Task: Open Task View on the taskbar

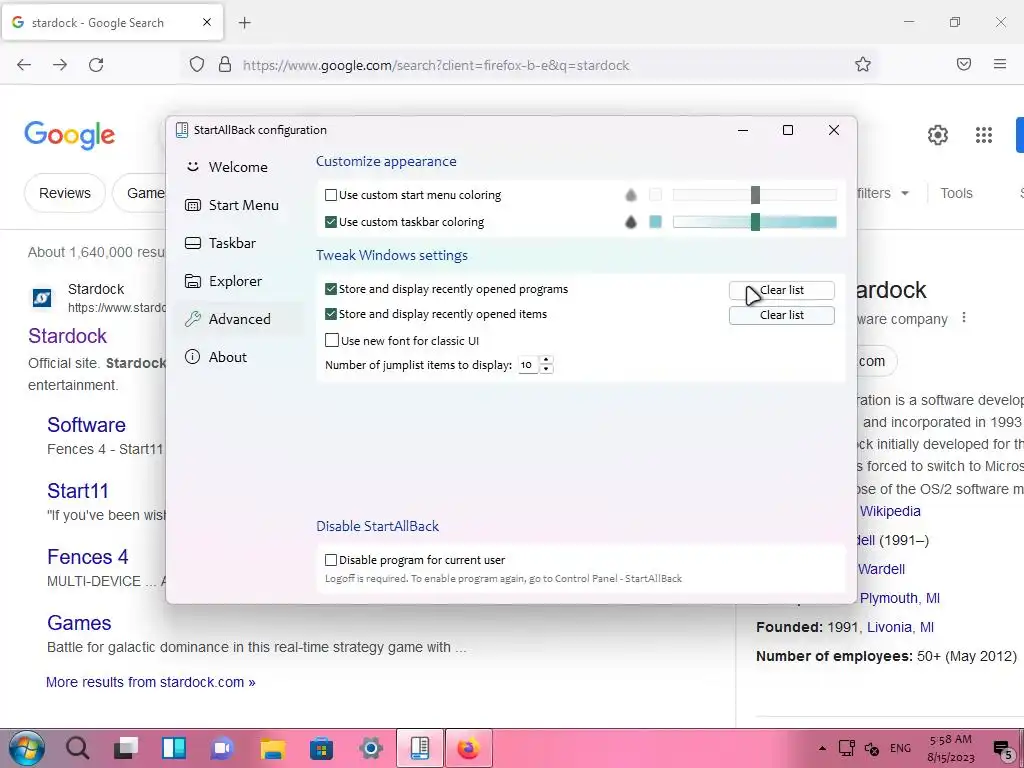Action: [125, 748]
